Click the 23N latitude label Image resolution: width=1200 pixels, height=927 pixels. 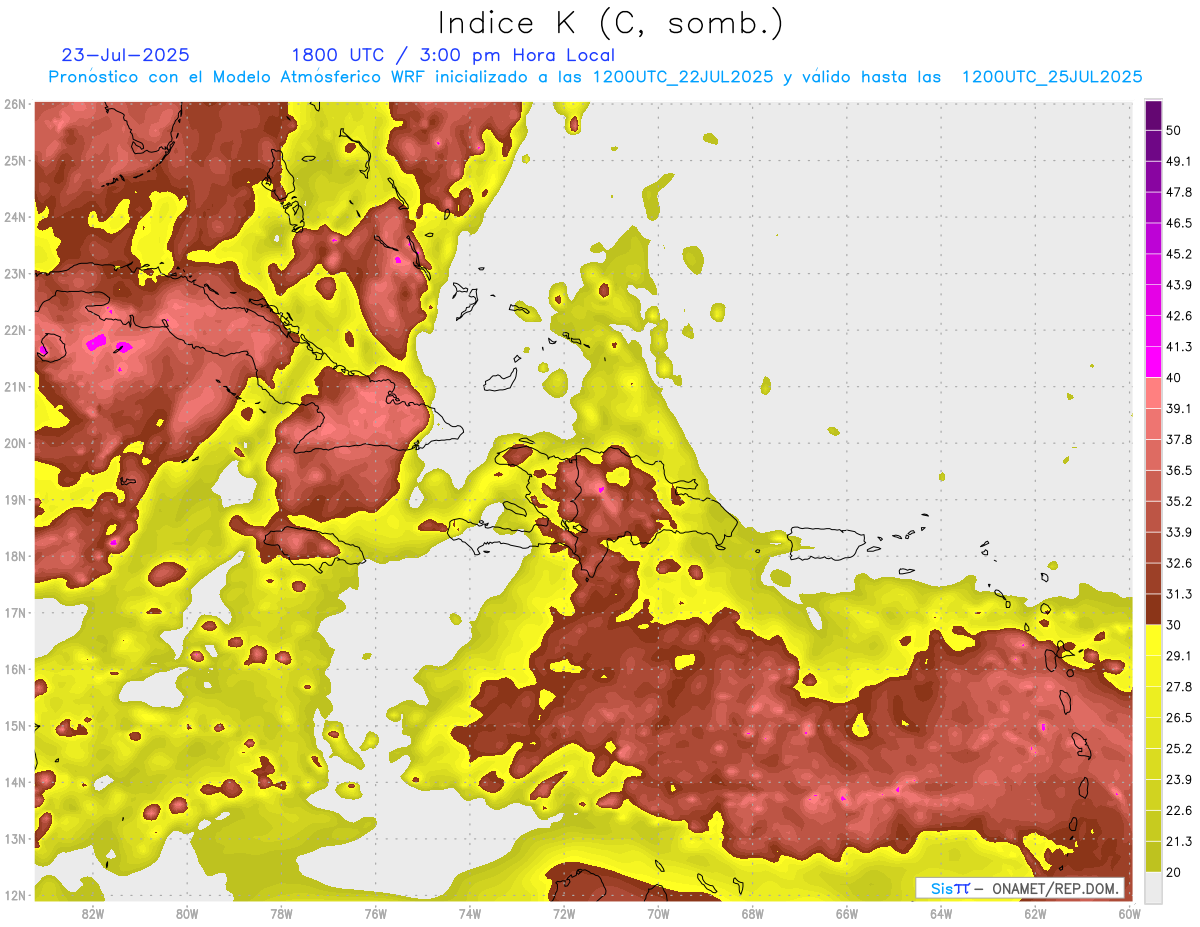(15, 273)
